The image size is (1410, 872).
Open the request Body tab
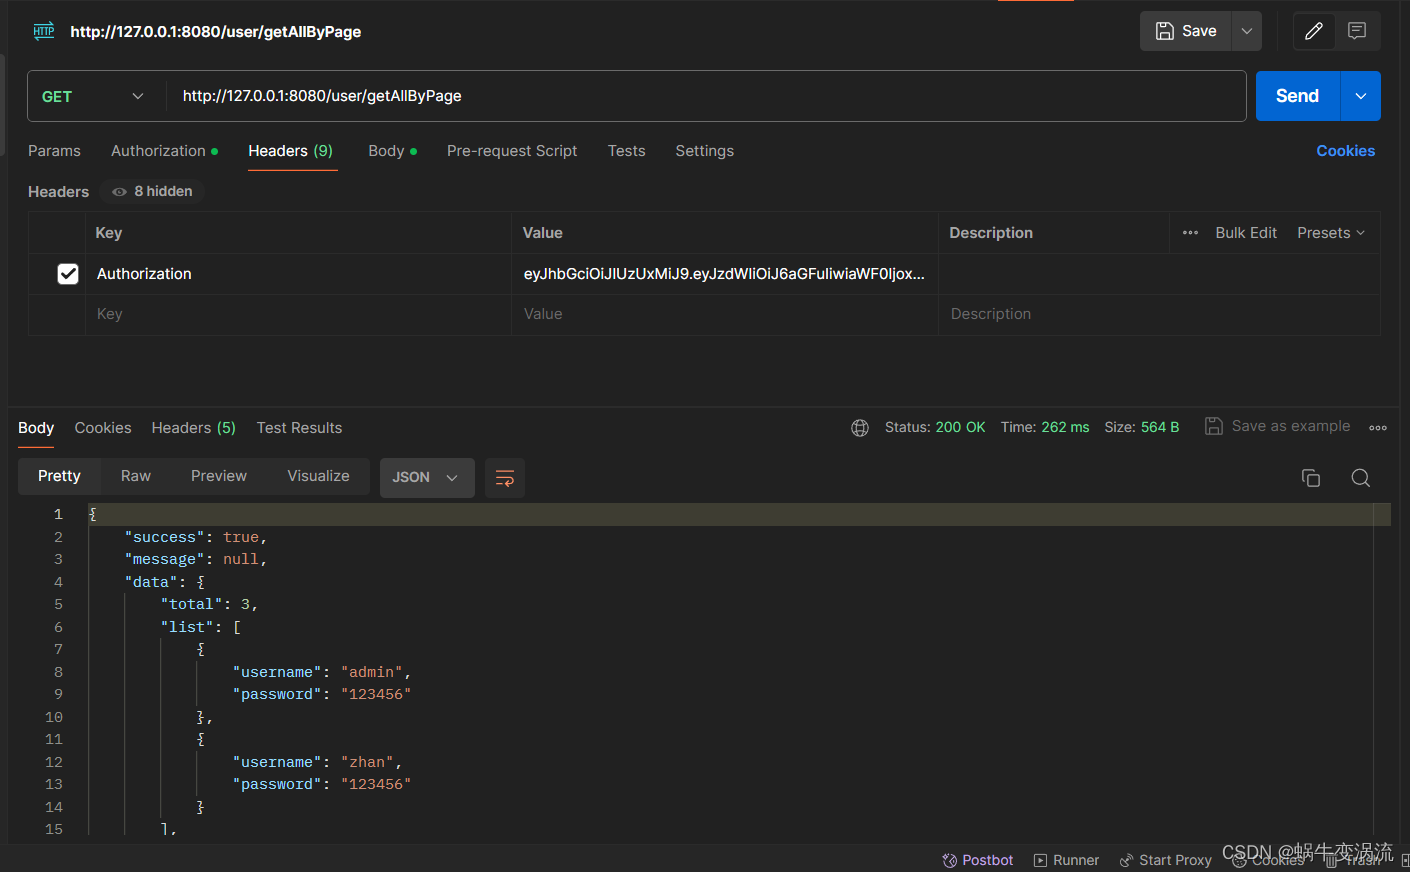(392, 151)
